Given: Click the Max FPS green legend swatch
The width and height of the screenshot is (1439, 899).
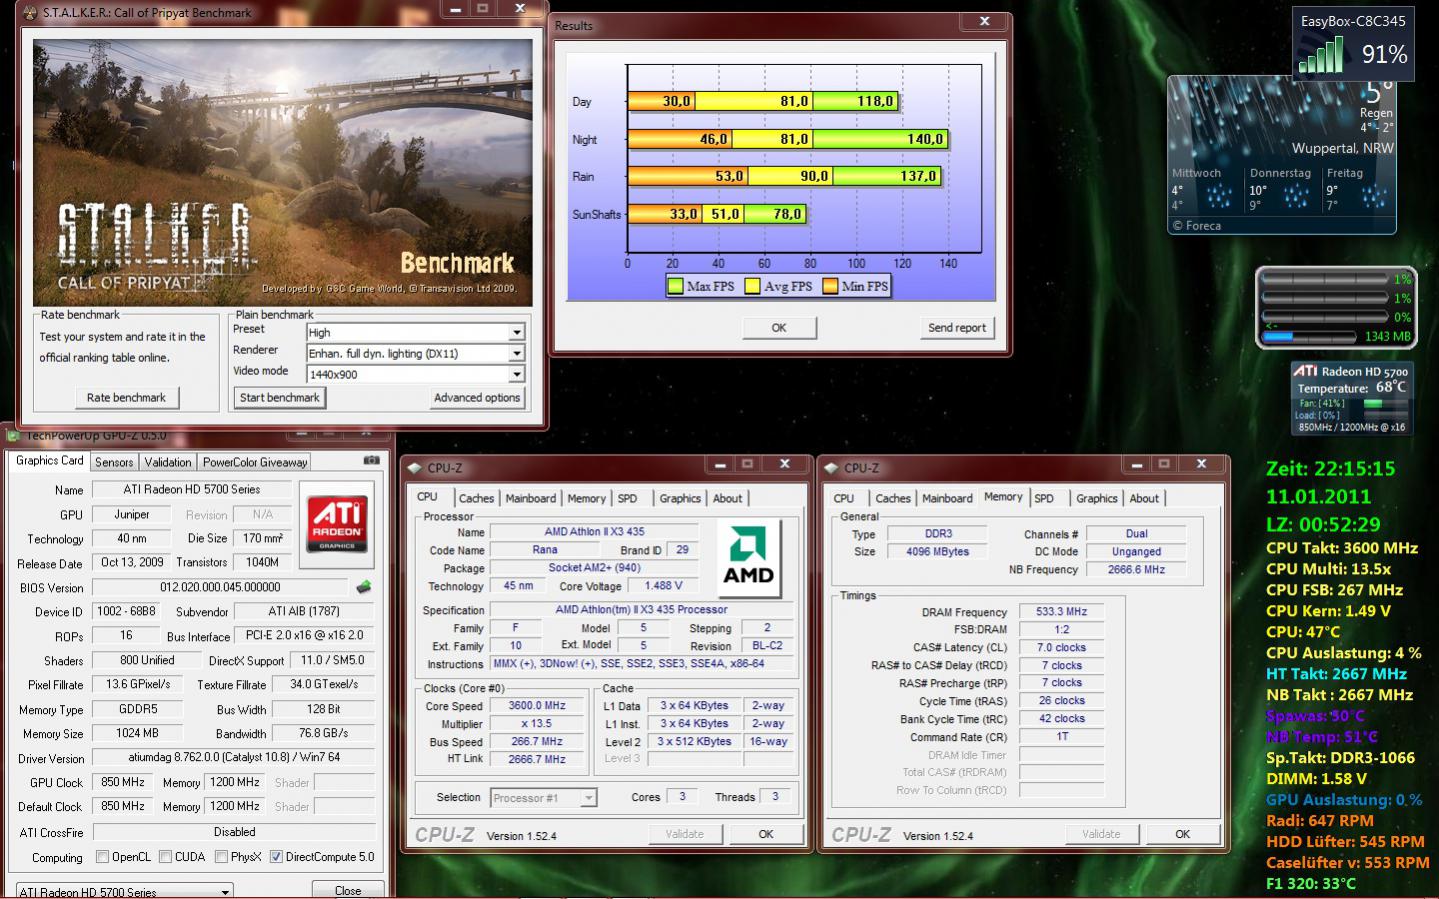Looking at the screenshot, I should (x=675, y=286).
